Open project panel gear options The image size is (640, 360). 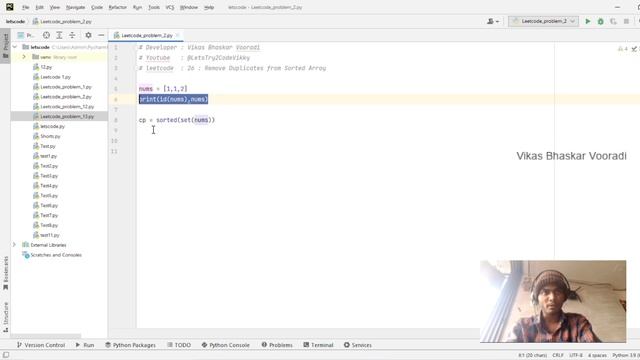(x=88, y=36)
